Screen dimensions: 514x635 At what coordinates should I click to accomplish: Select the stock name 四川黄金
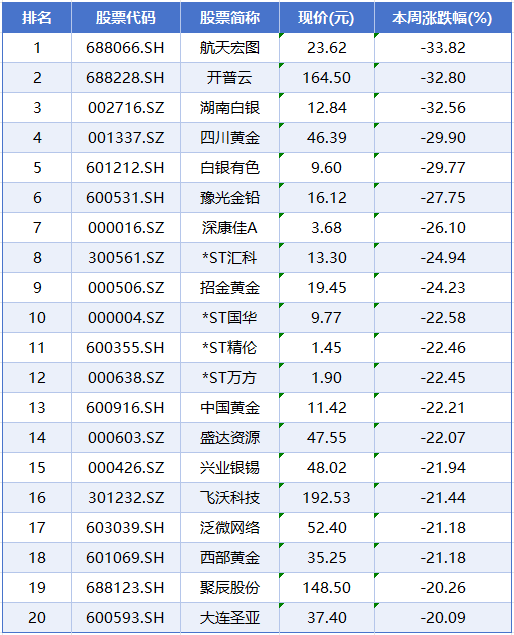click(x=230, y=138)
